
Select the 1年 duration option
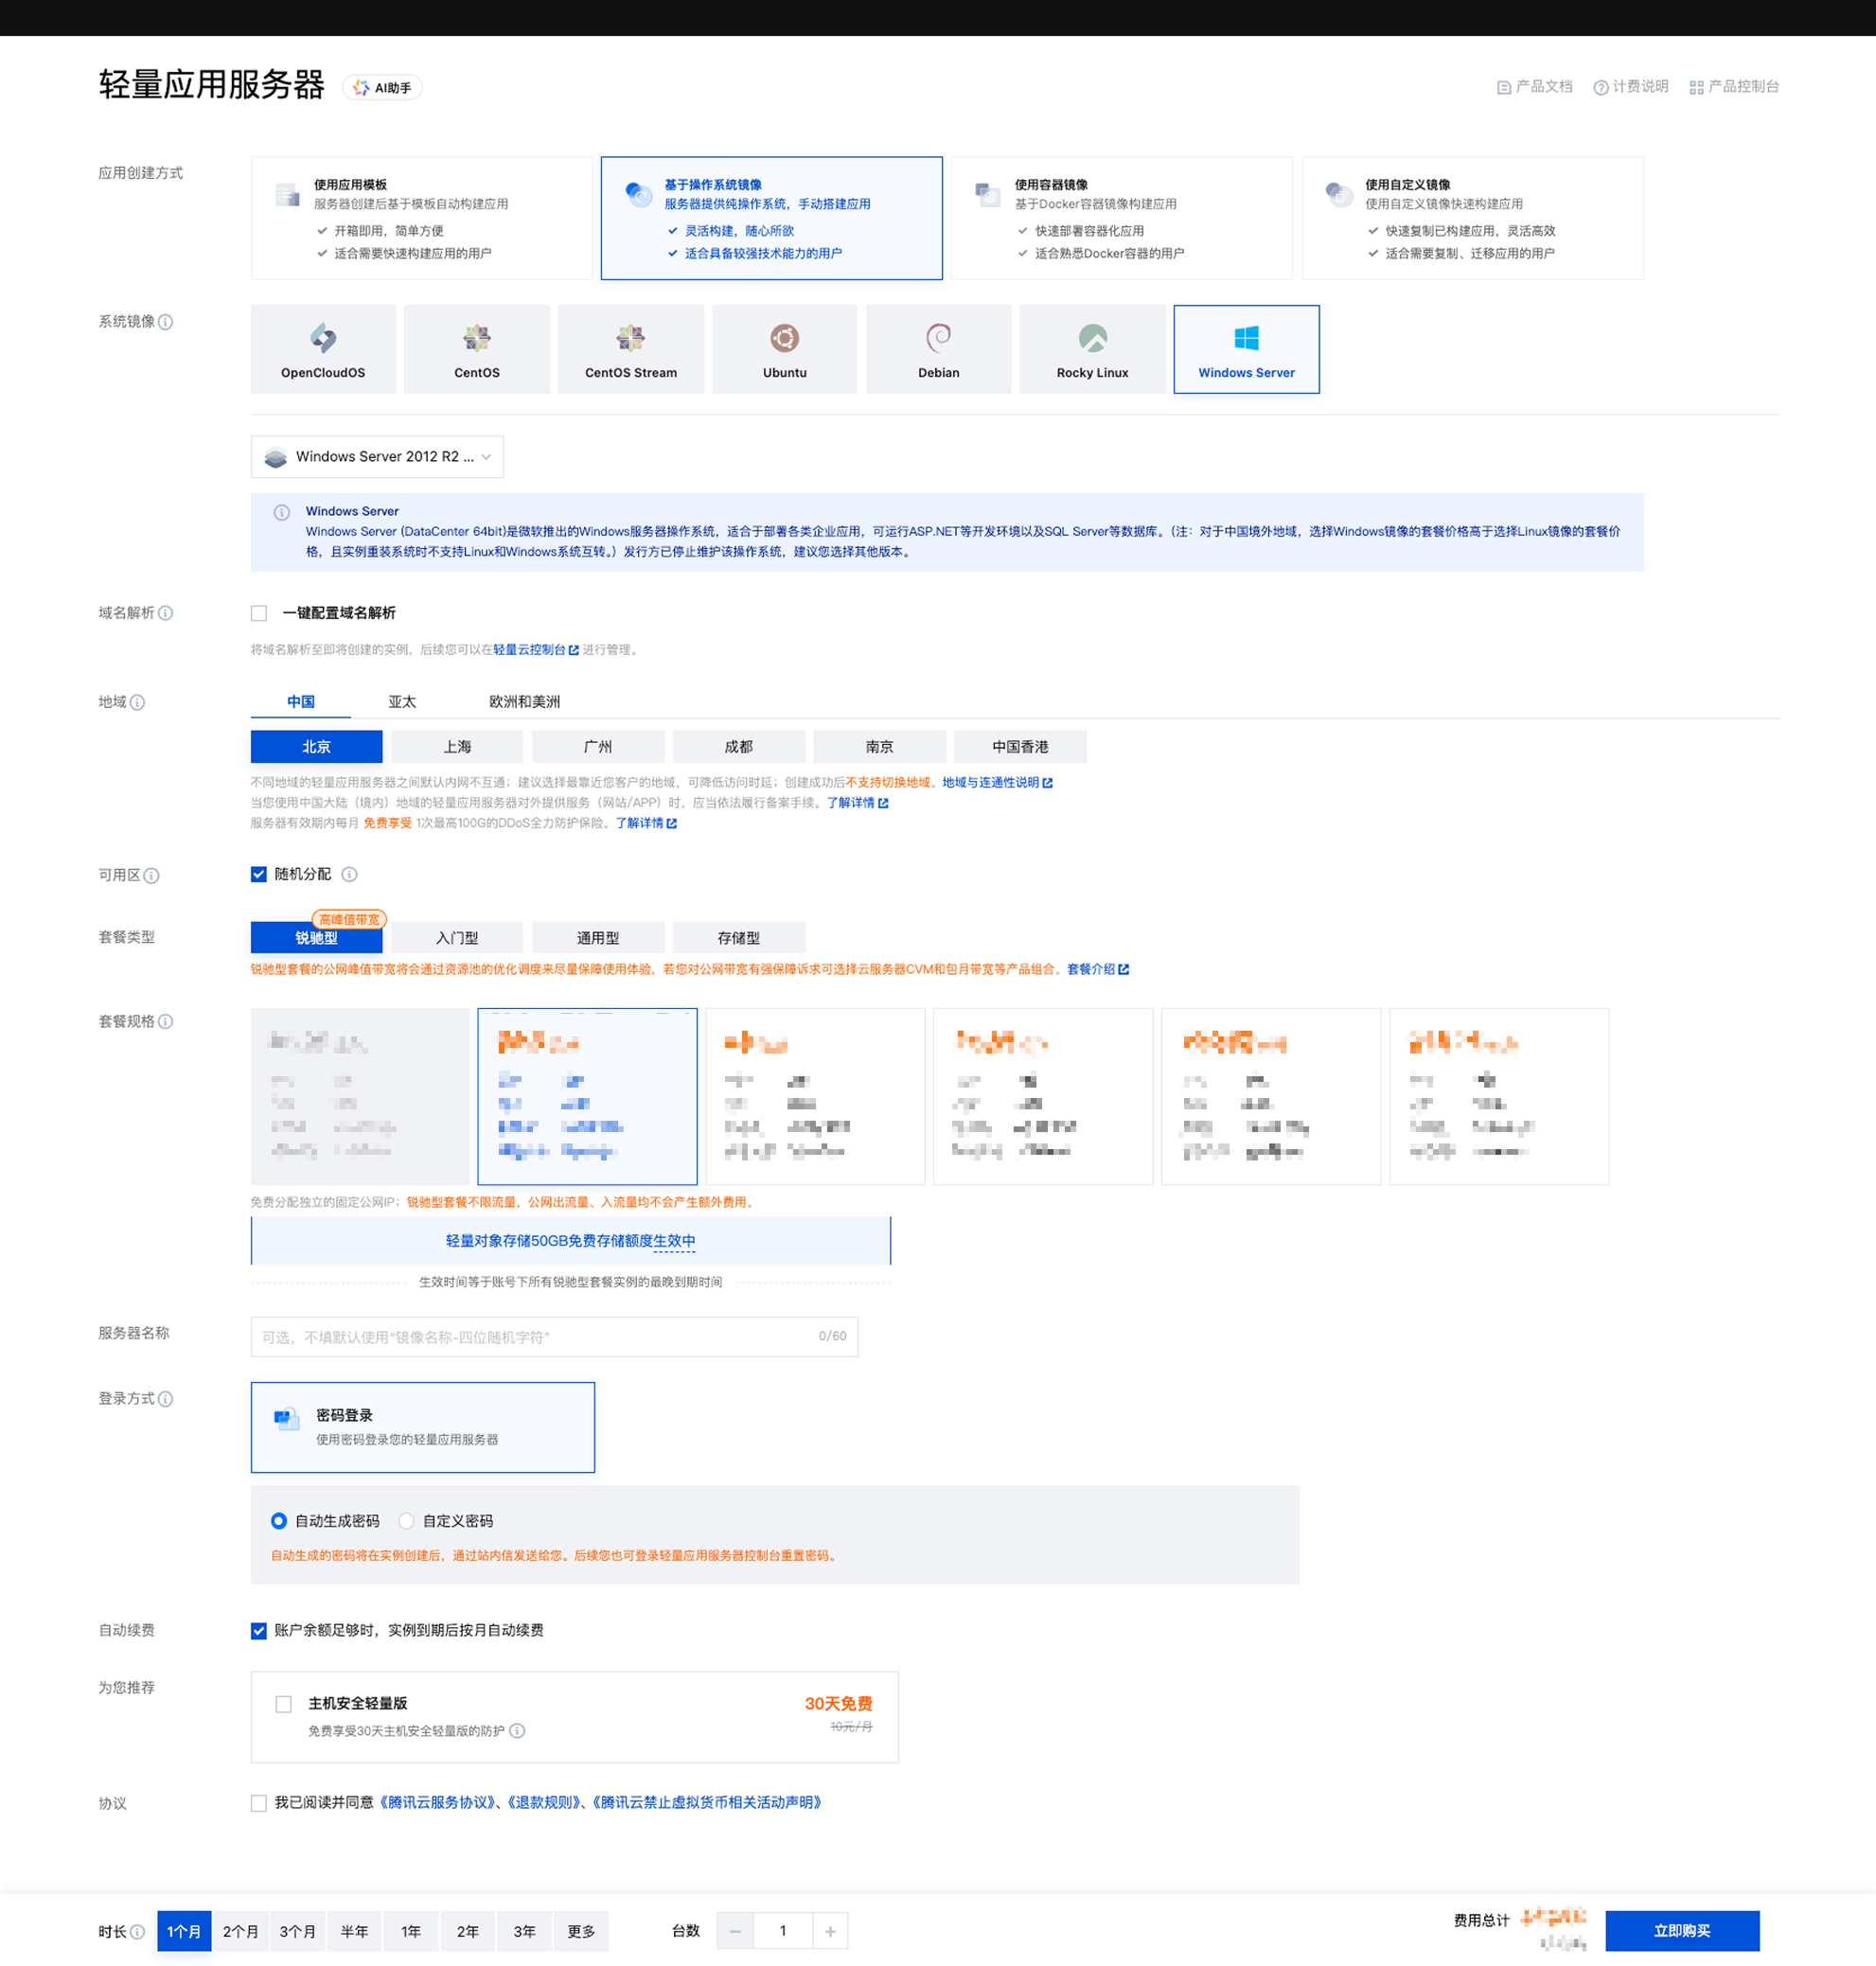pos(411,1931)
